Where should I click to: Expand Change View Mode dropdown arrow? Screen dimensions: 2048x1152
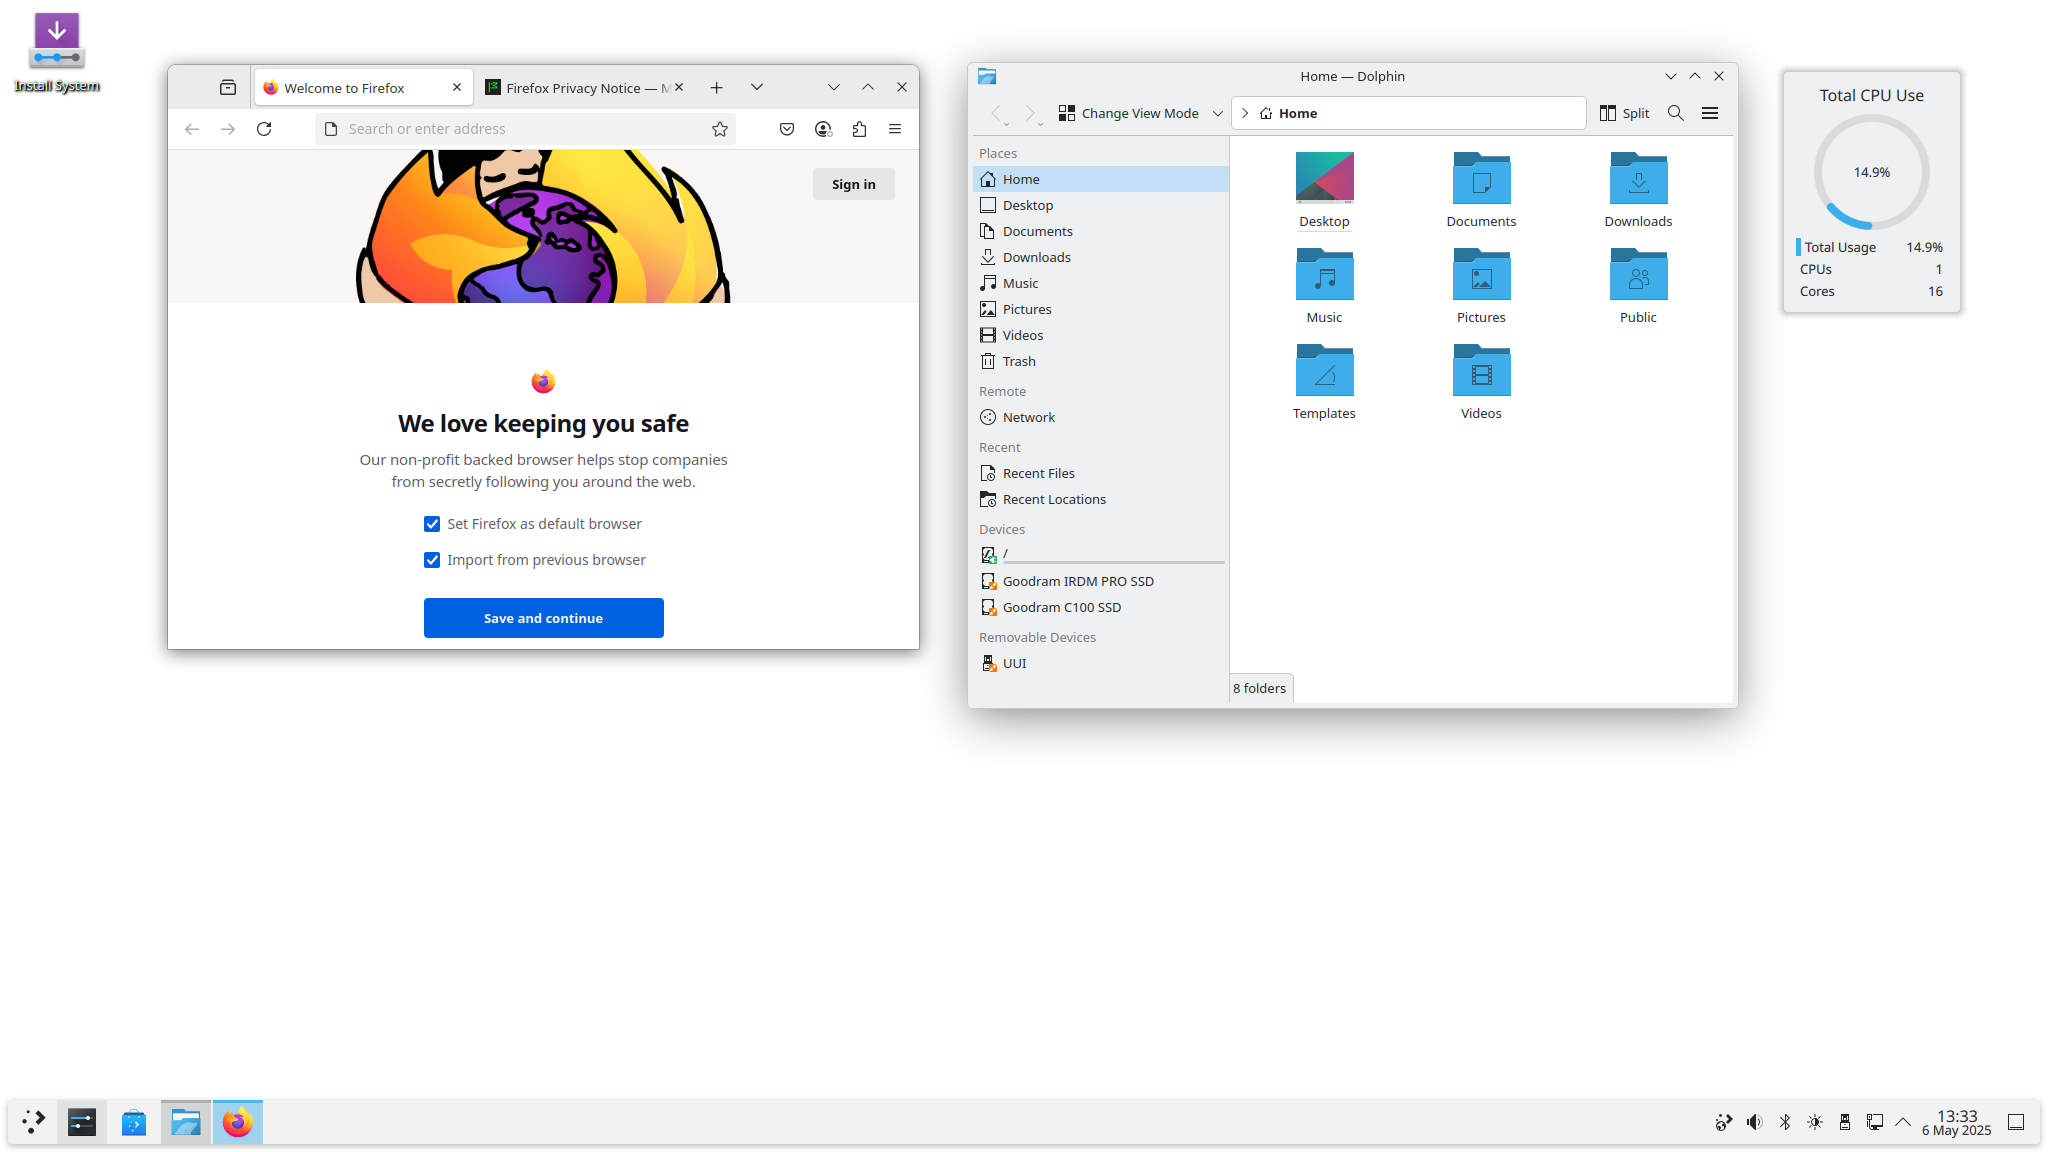coord(1217,113)
